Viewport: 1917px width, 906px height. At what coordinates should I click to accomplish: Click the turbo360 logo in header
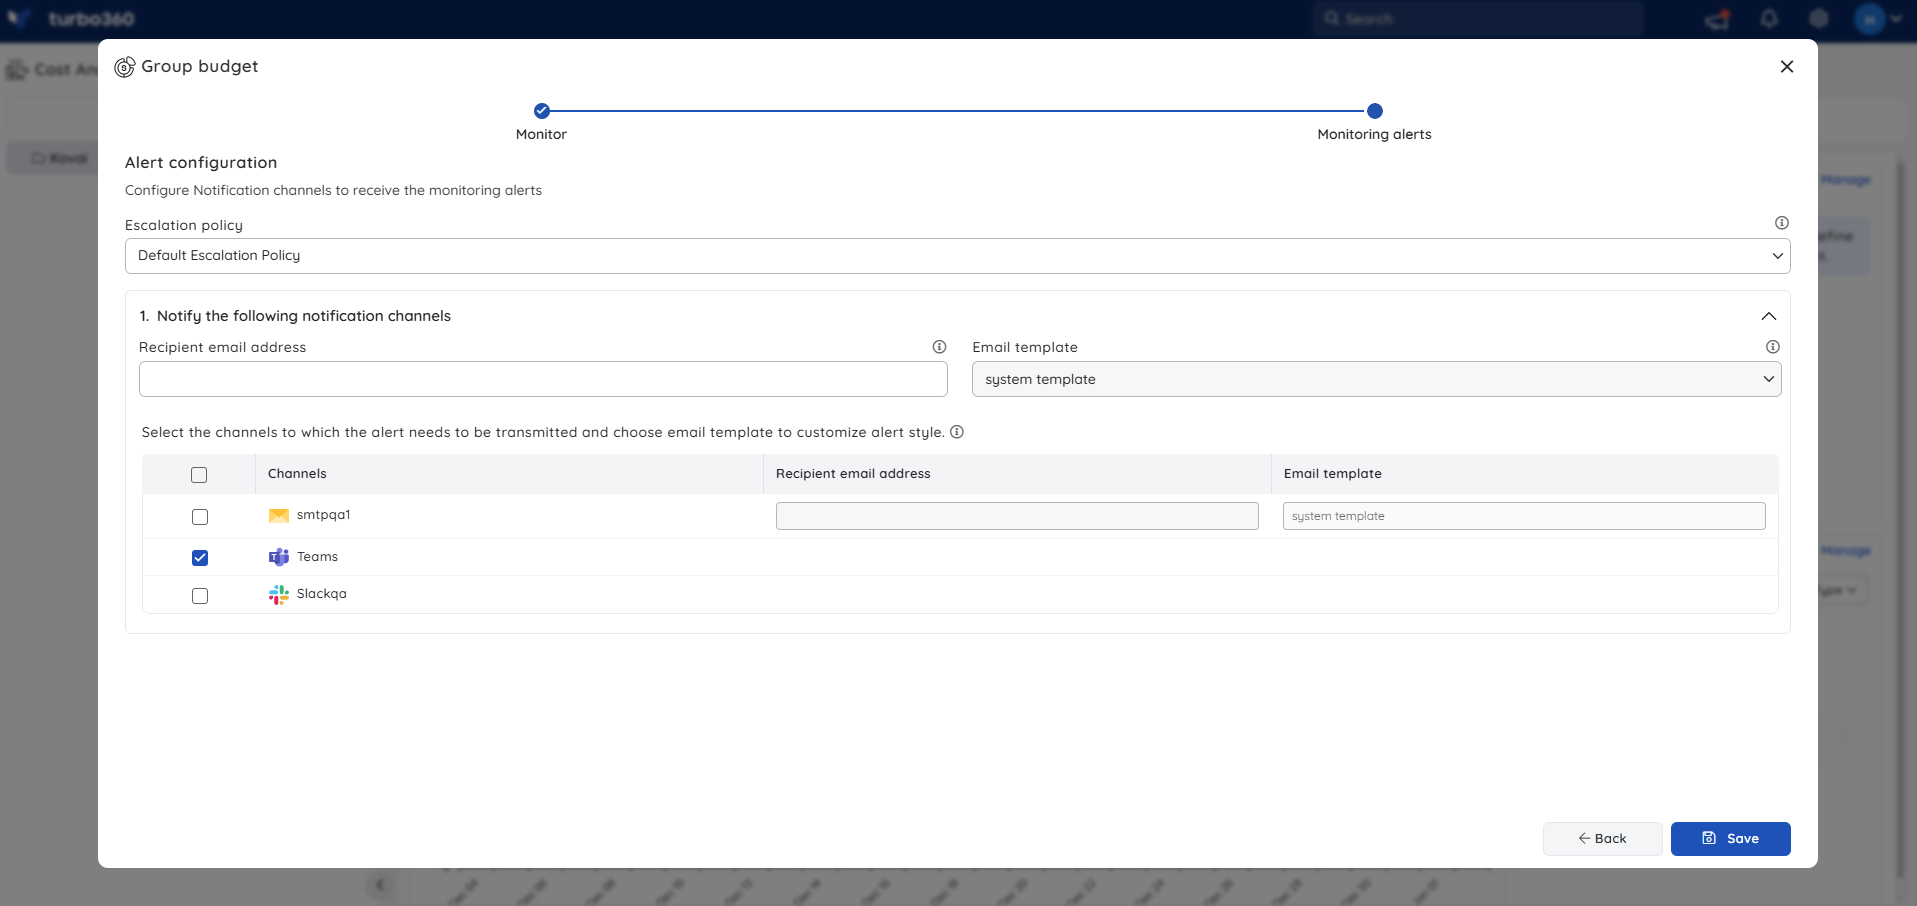(72, 19)
